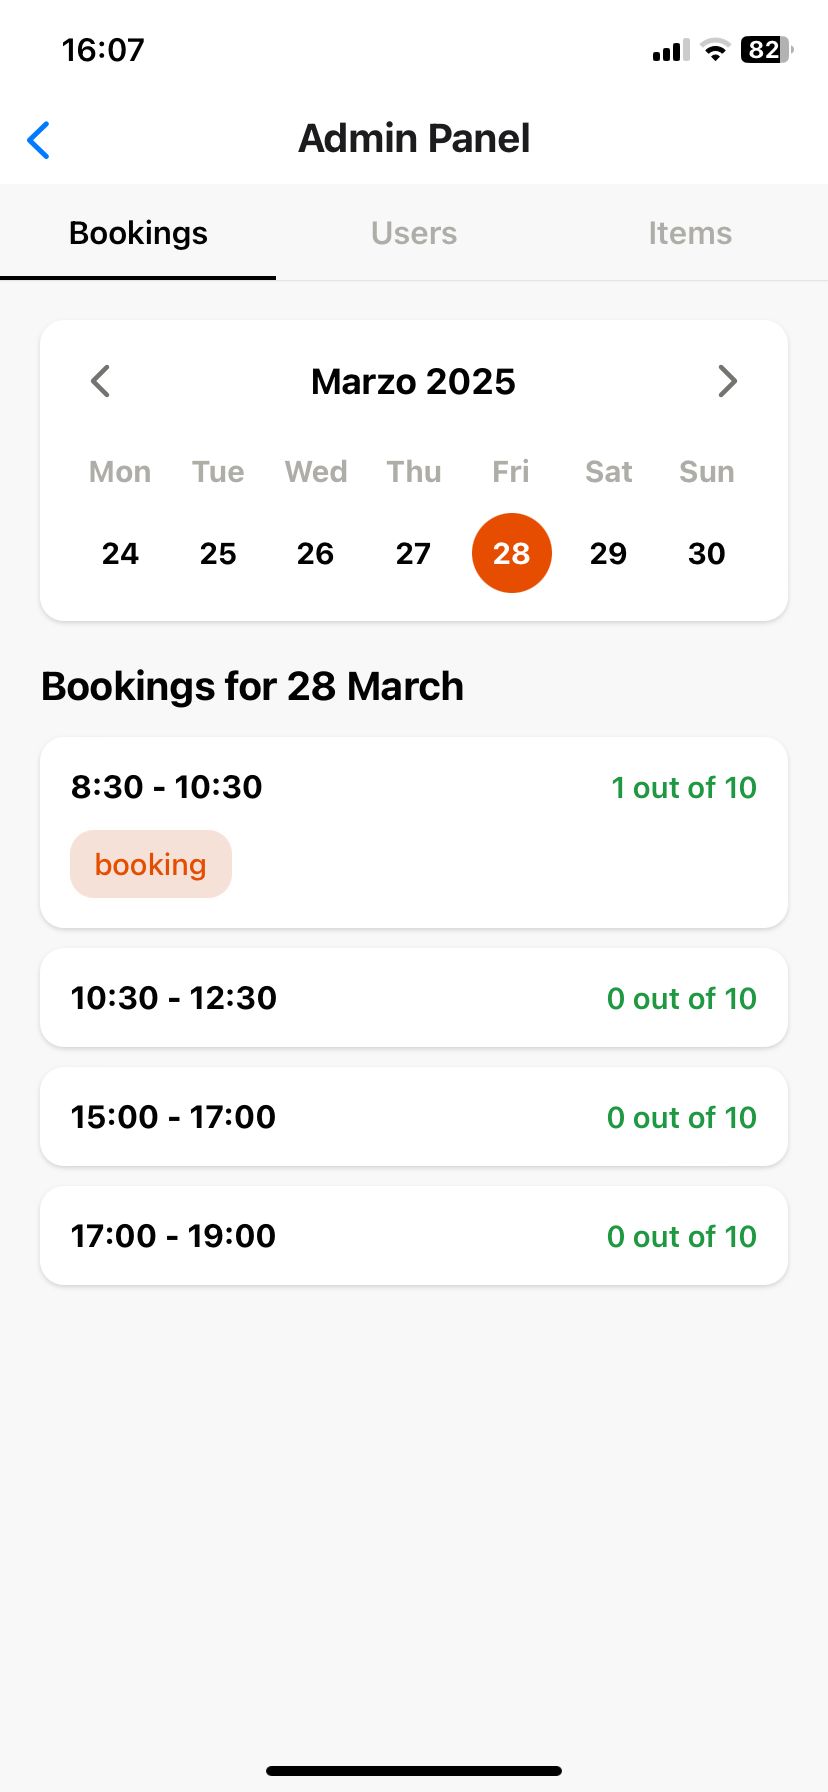Tap the highlighted day 28
828x1792 pixels.
click(511, 553)
